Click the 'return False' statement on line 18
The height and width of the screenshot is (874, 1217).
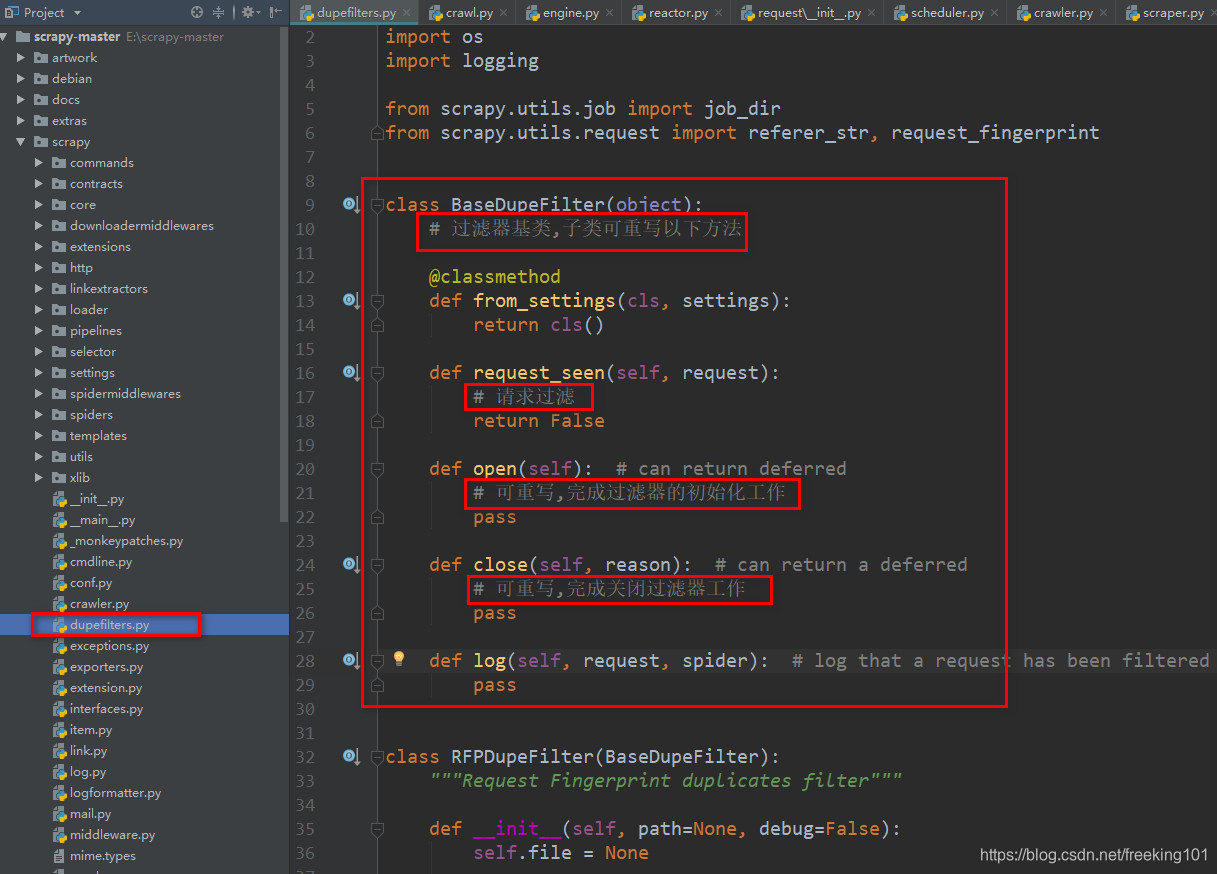tap(539, 421)
